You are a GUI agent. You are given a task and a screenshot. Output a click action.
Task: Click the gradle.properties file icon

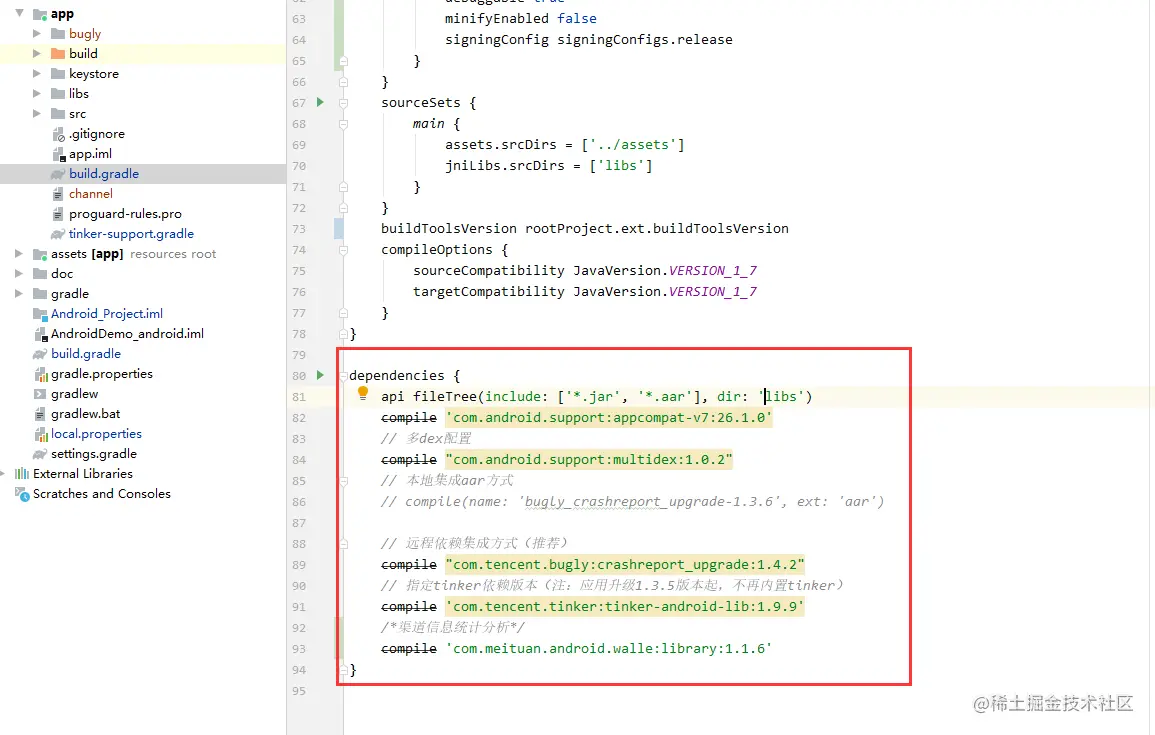[x=41, y=374]
